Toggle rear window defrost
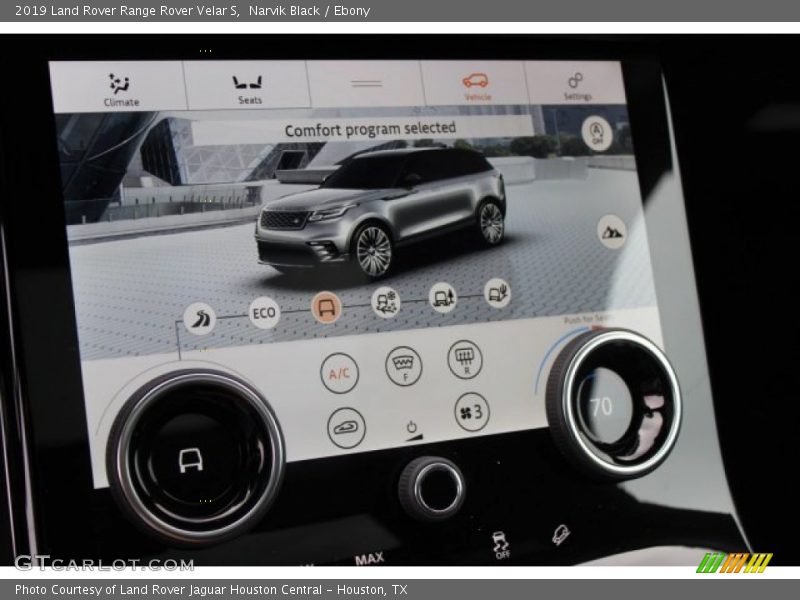This screenshot has height=600, width=800. pos(465,359)
